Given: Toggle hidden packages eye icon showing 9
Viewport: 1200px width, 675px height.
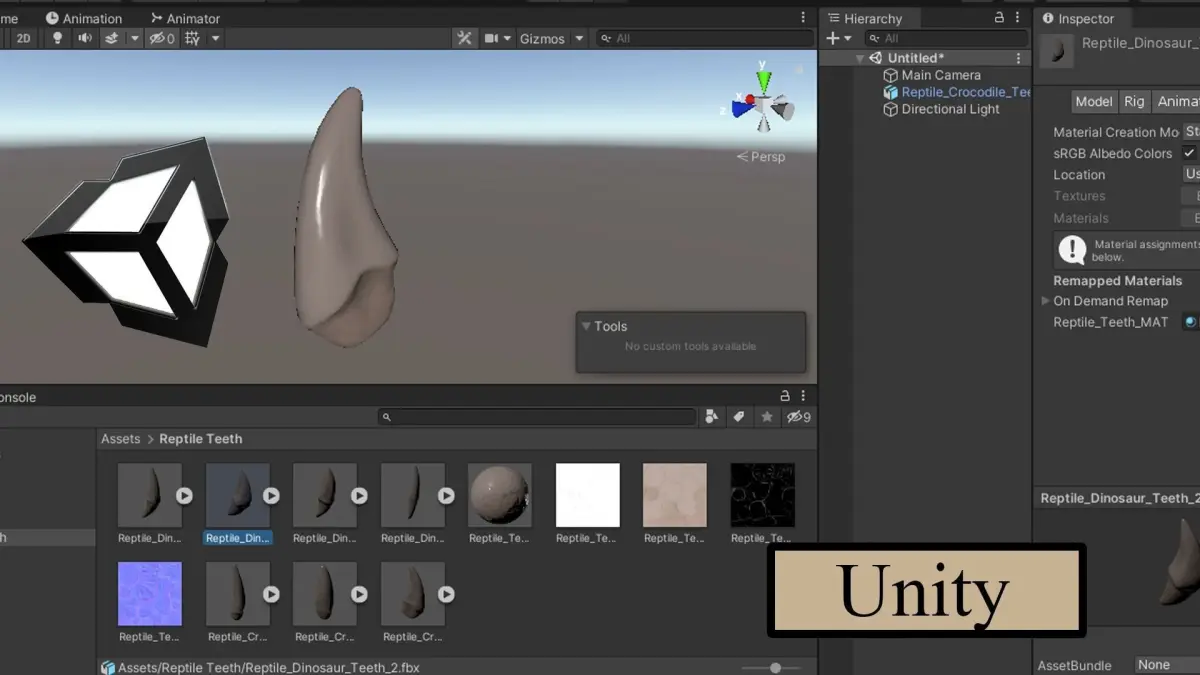Looking at the screenshot, I should [x=798, y=417].
